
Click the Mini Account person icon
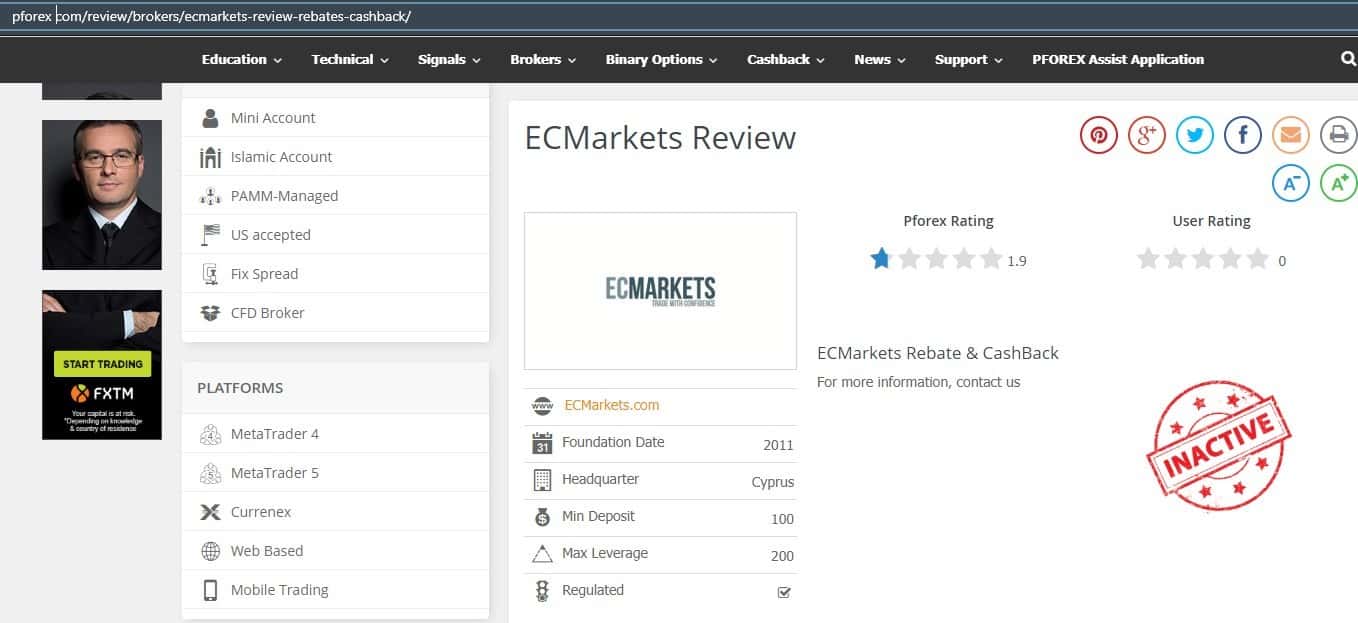pyautogui.click(x=210, y=118)
